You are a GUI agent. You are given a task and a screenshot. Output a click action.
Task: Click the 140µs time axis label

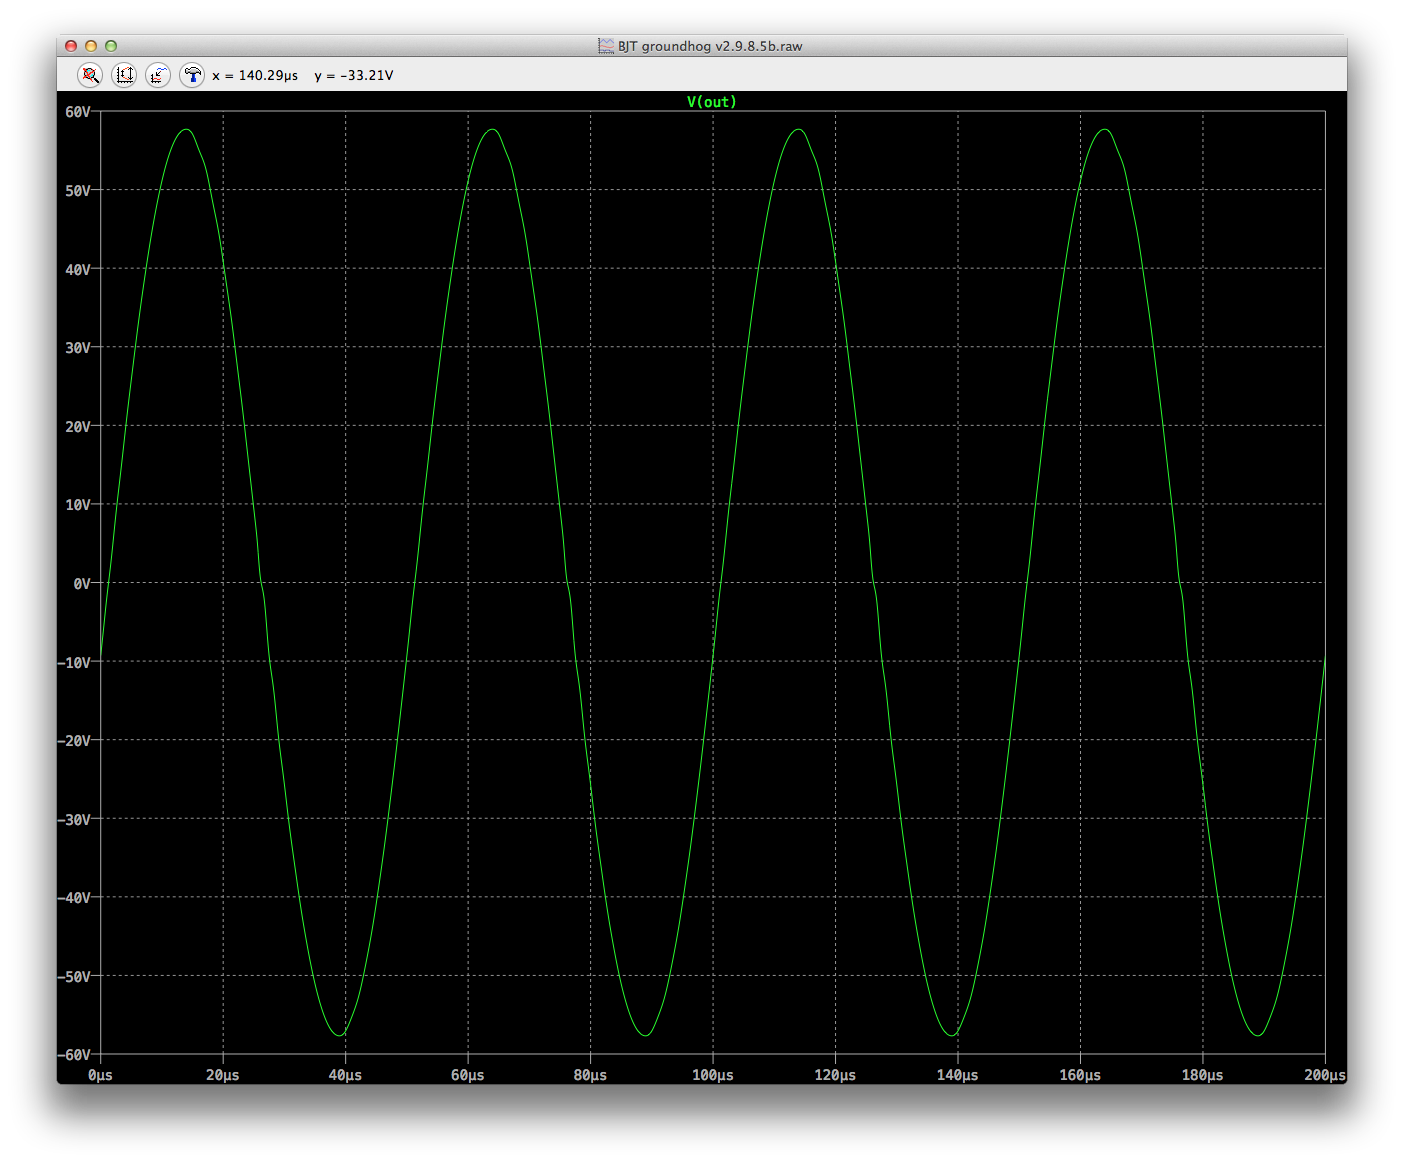[x=958, y=1075]
